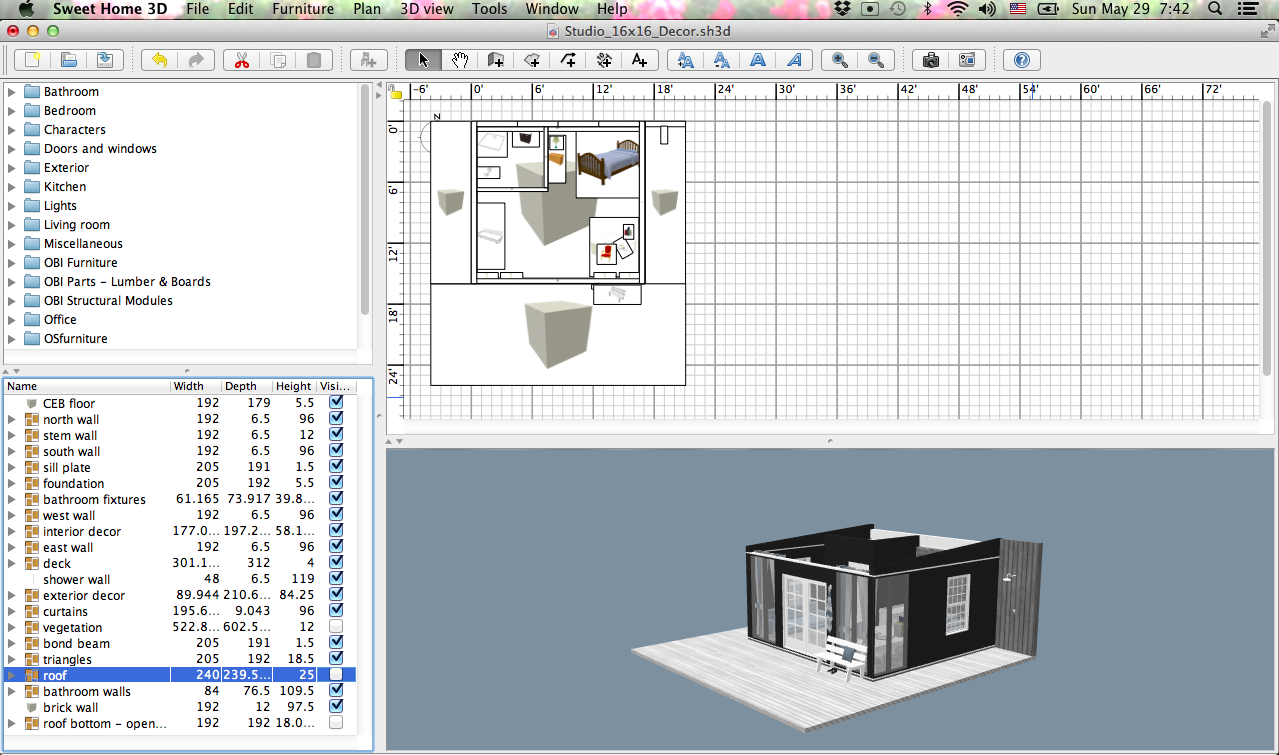Image resolution: width=1279 pixels, height=755 pixels.
Task: Activate the Create walls tool
Action: pyautogui.click(x=495, y=60)
